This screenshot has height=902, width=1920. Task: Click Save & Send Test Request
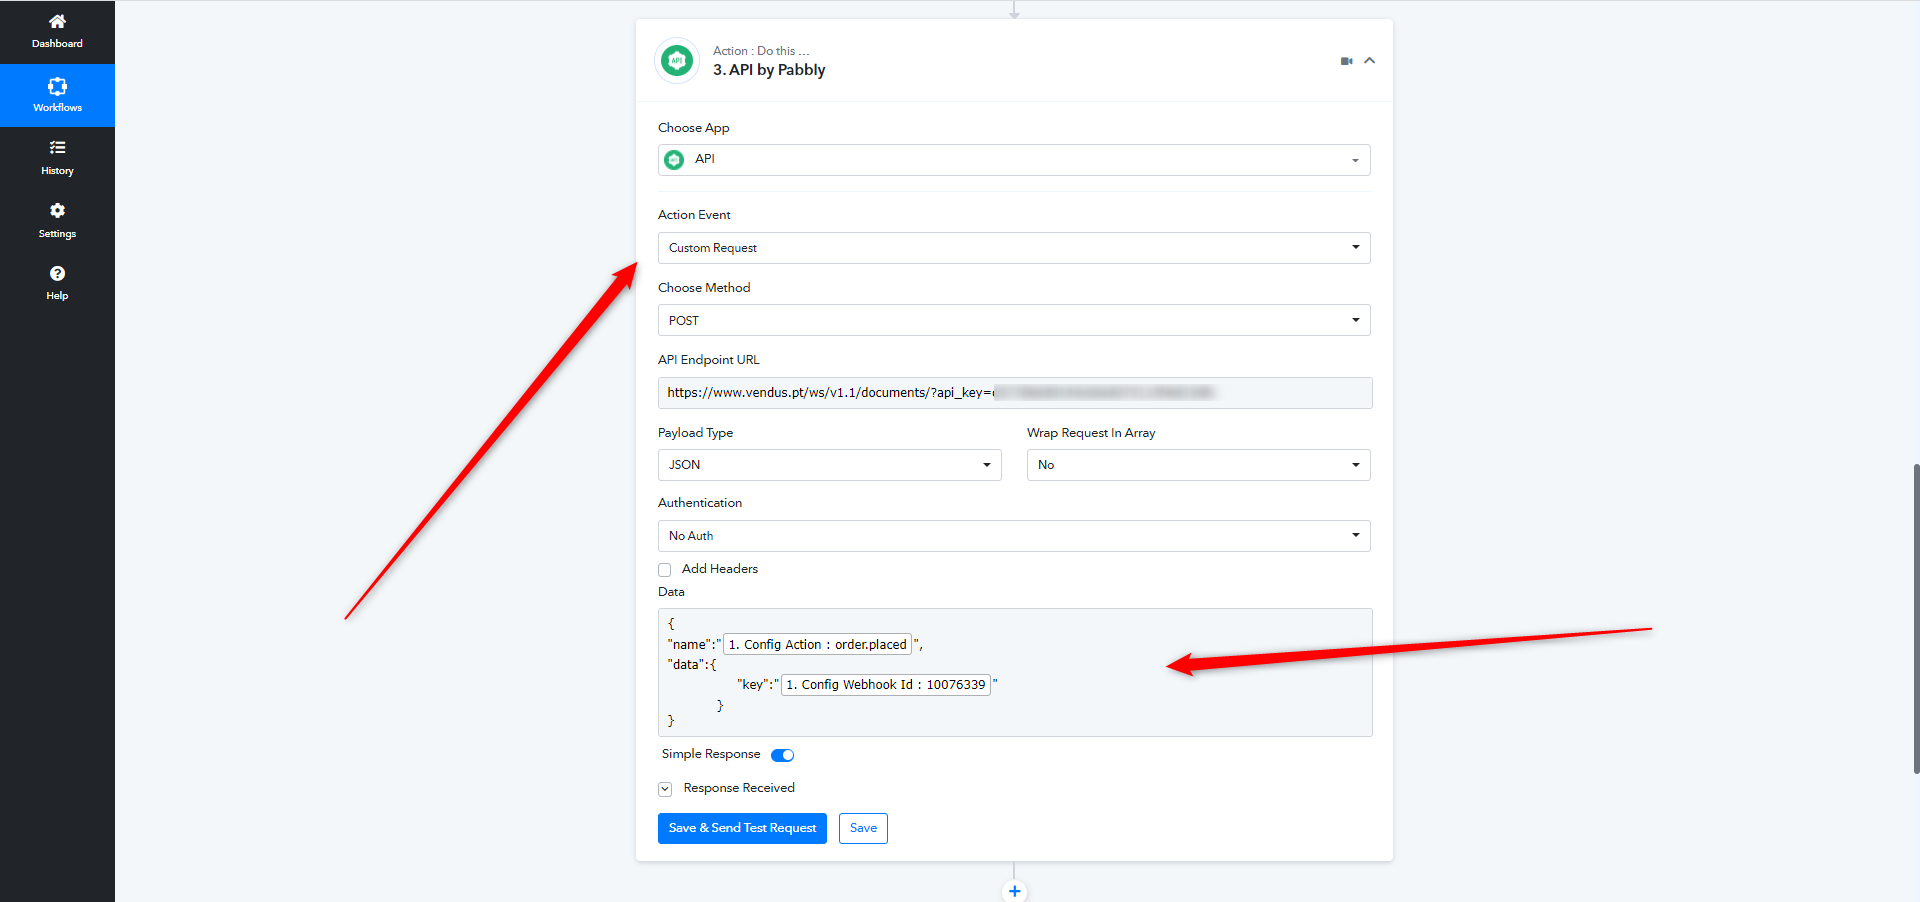[742, 828]
